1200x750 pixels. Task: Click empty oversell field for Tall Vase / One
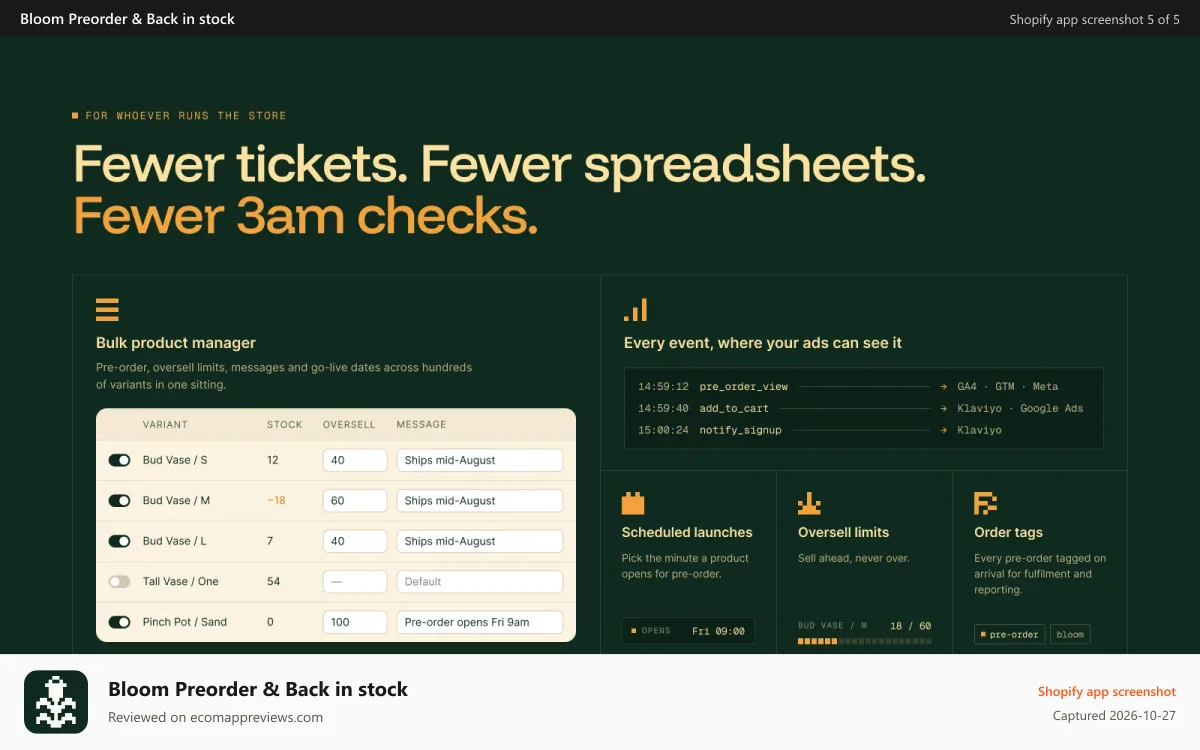[x=355, y=581]
